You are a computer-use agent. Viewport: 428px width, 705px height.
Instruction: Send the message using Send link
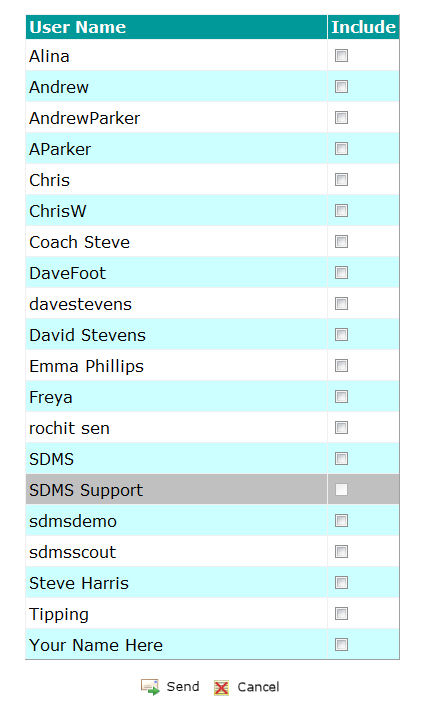[x=183, y=687]
